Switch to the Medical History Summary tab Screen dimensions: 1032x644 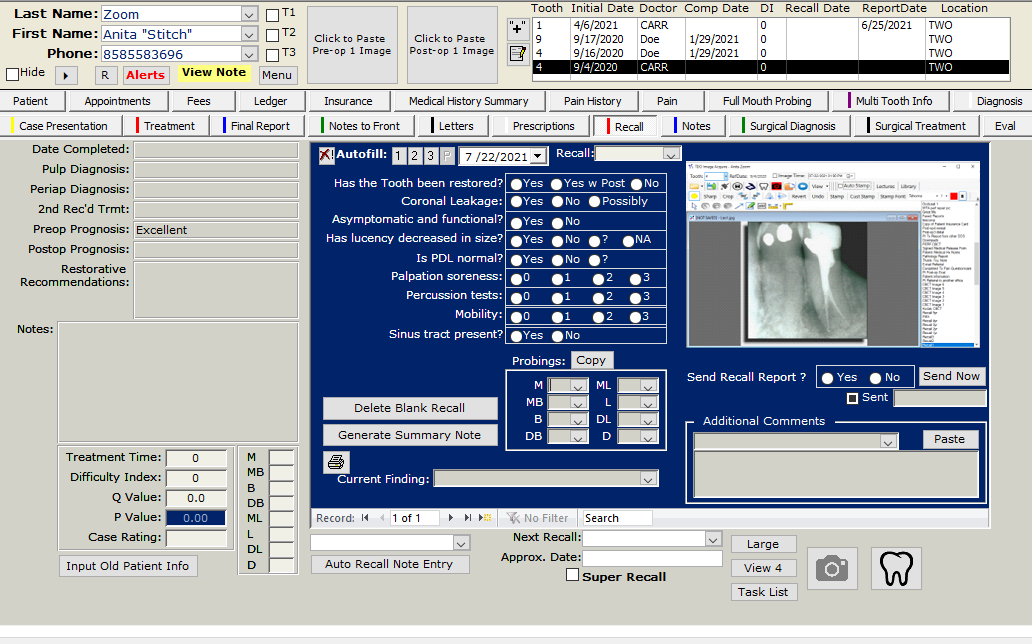tap(468, 101)
